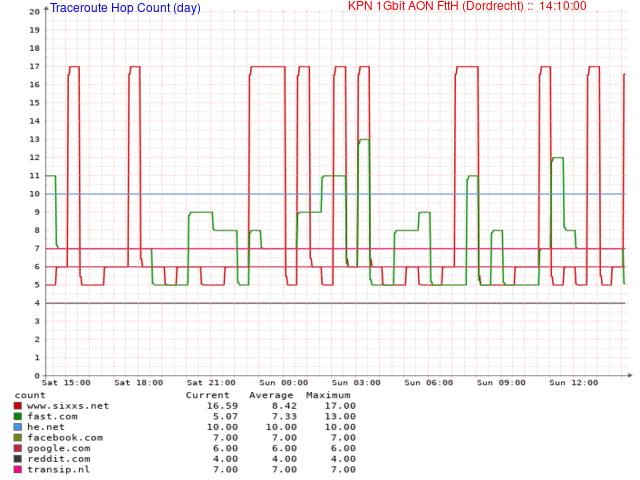Click the 'Sun 06:00' x-axis label

429,383
